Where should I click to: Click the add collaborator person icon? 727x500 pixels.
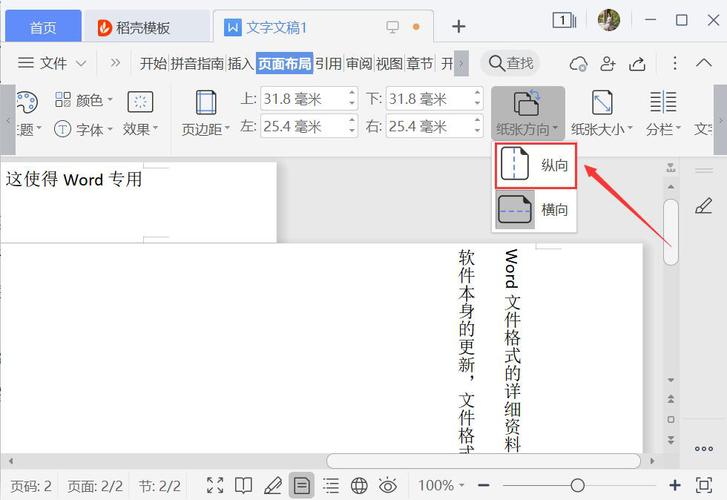tap(607, 64)
